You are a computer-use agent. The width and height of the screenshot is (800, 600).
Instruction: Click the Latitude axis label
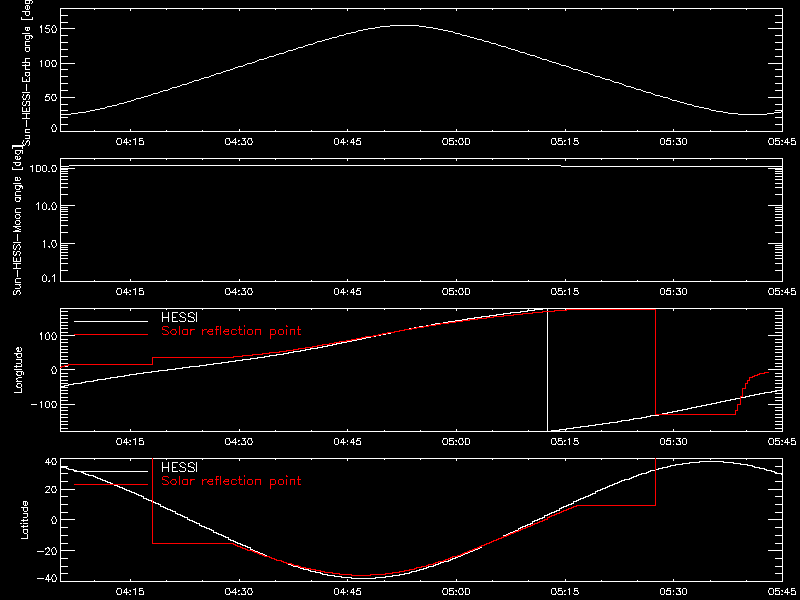(x=23, y=520)
